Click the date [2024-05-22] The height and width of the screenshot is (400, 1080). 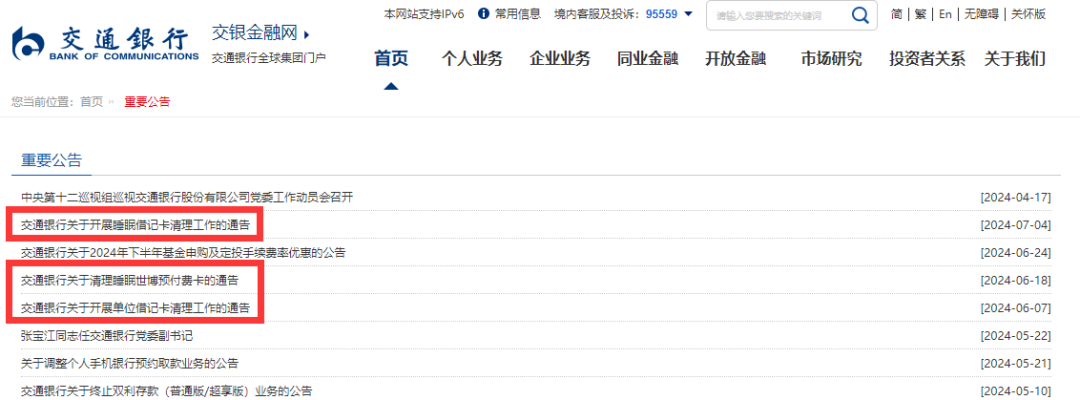(x=1016, y=335)
